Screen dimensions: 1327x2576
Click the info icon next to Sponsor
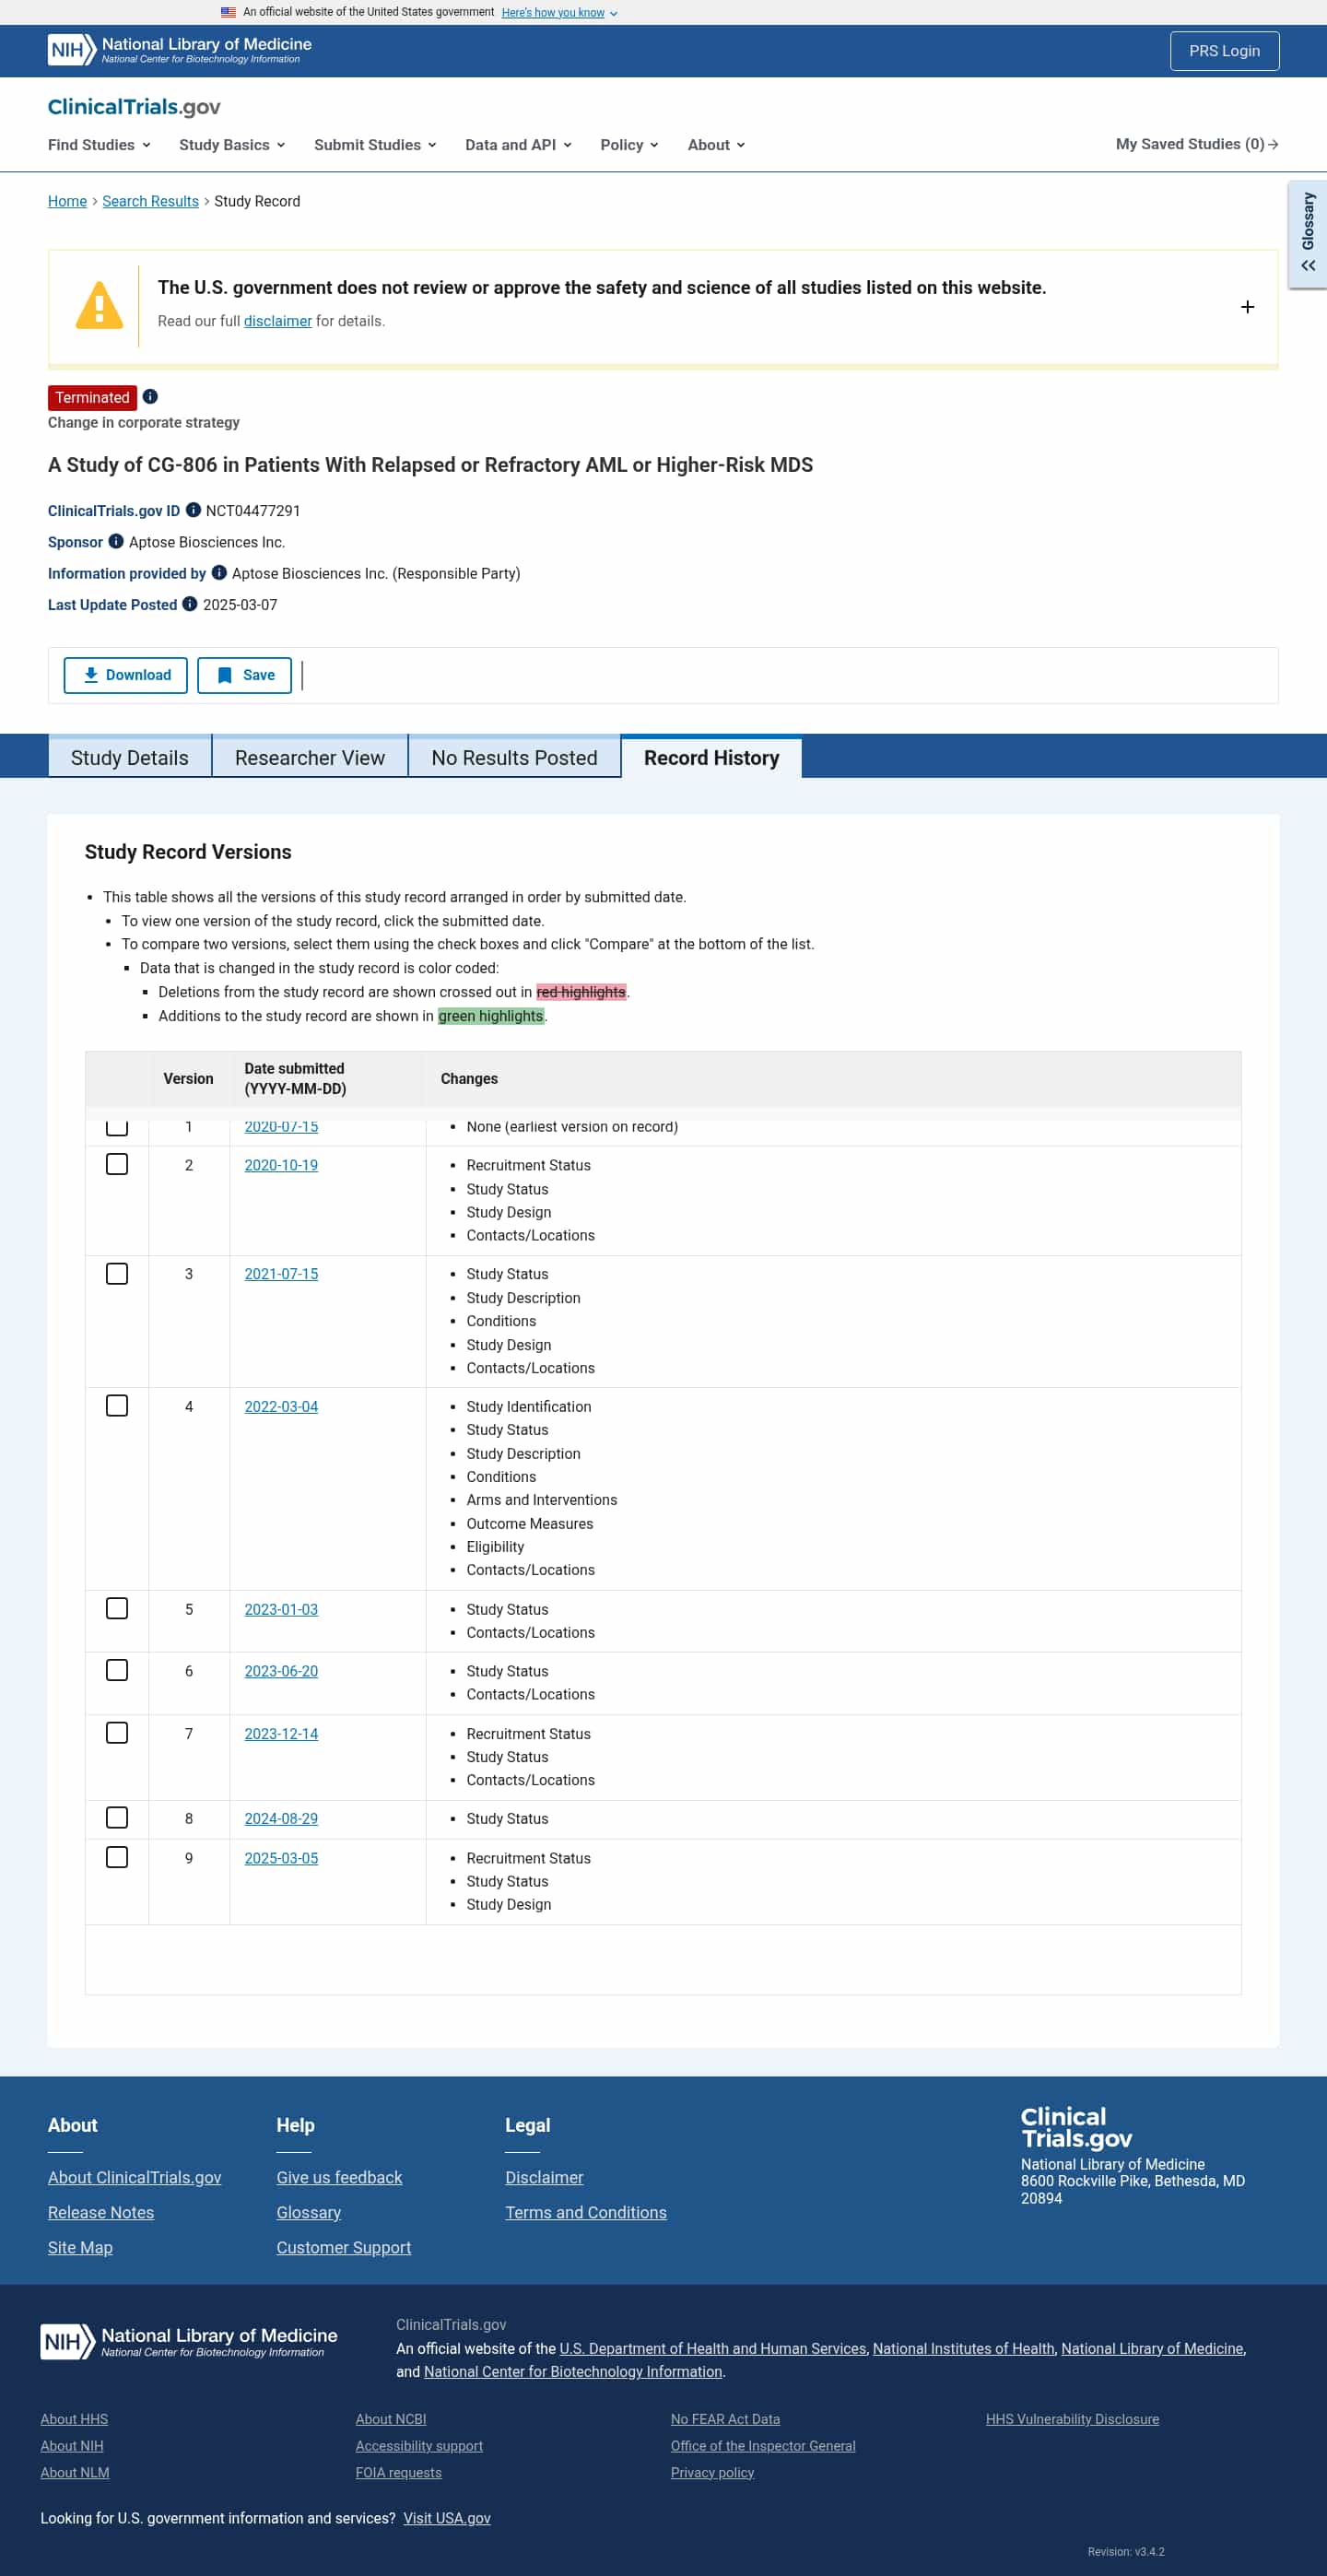point(116,541)
